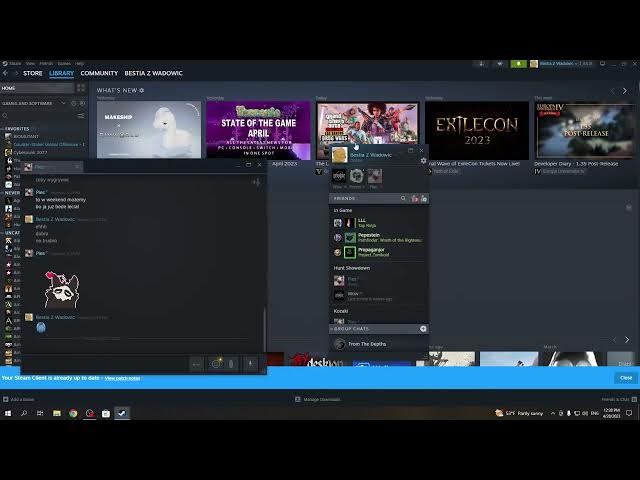
Task: Open the Friends menu in the menu bar
Action: 46,64
